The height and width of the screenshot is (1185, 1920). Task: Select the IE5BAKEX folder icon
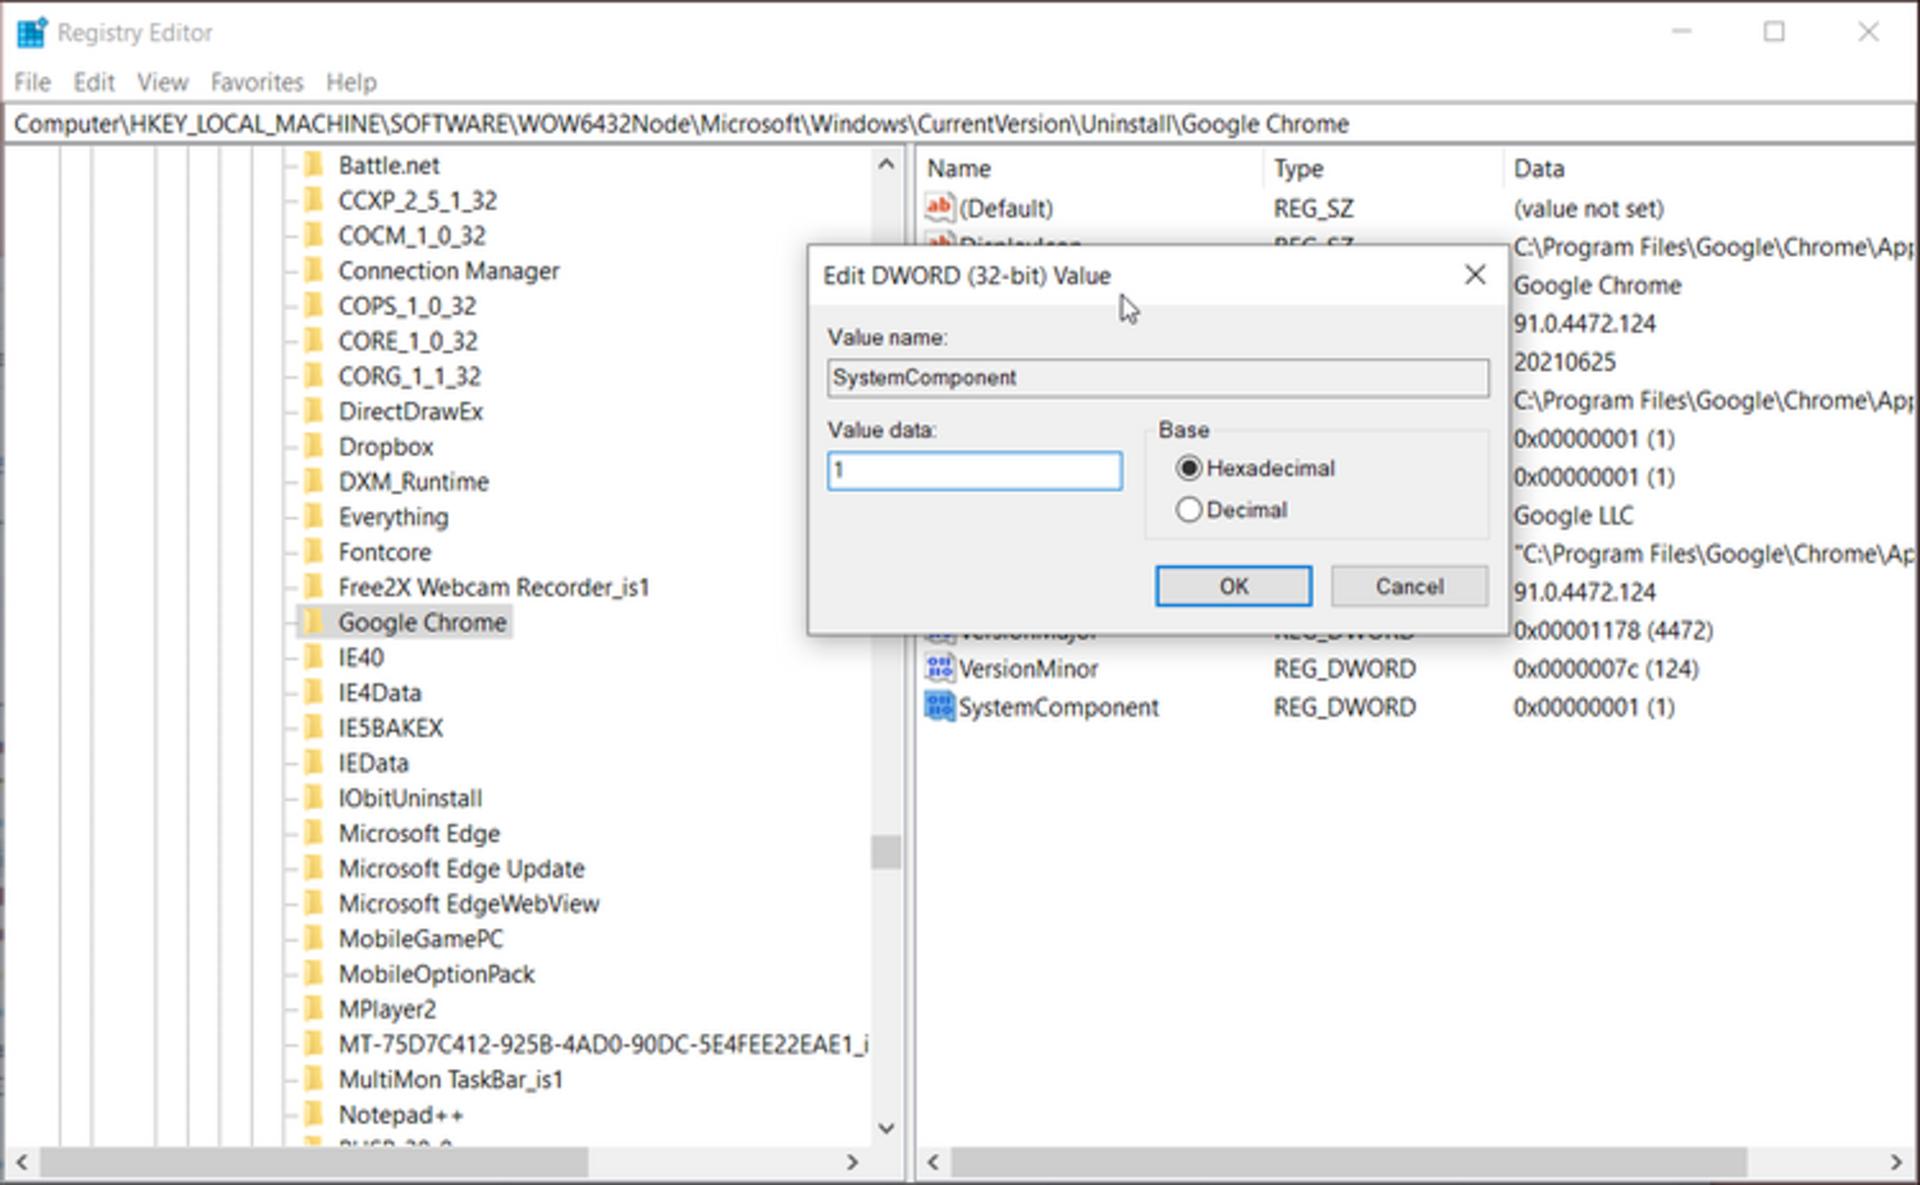(x=313, y=727)
